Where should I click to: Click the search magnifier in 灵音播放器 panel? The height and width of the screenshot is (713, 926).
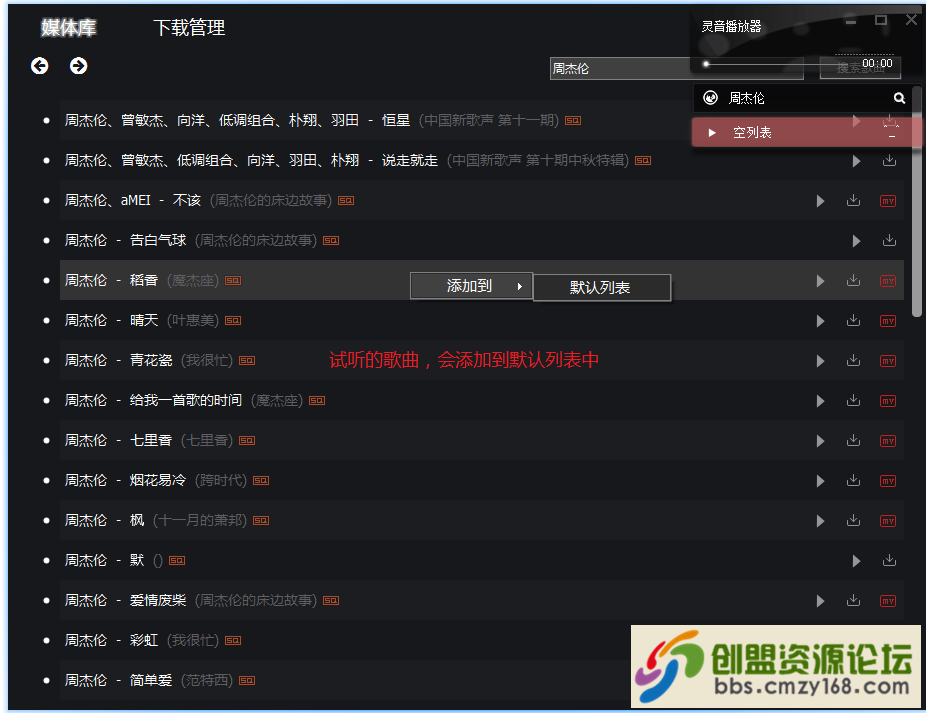click(899, 98)
